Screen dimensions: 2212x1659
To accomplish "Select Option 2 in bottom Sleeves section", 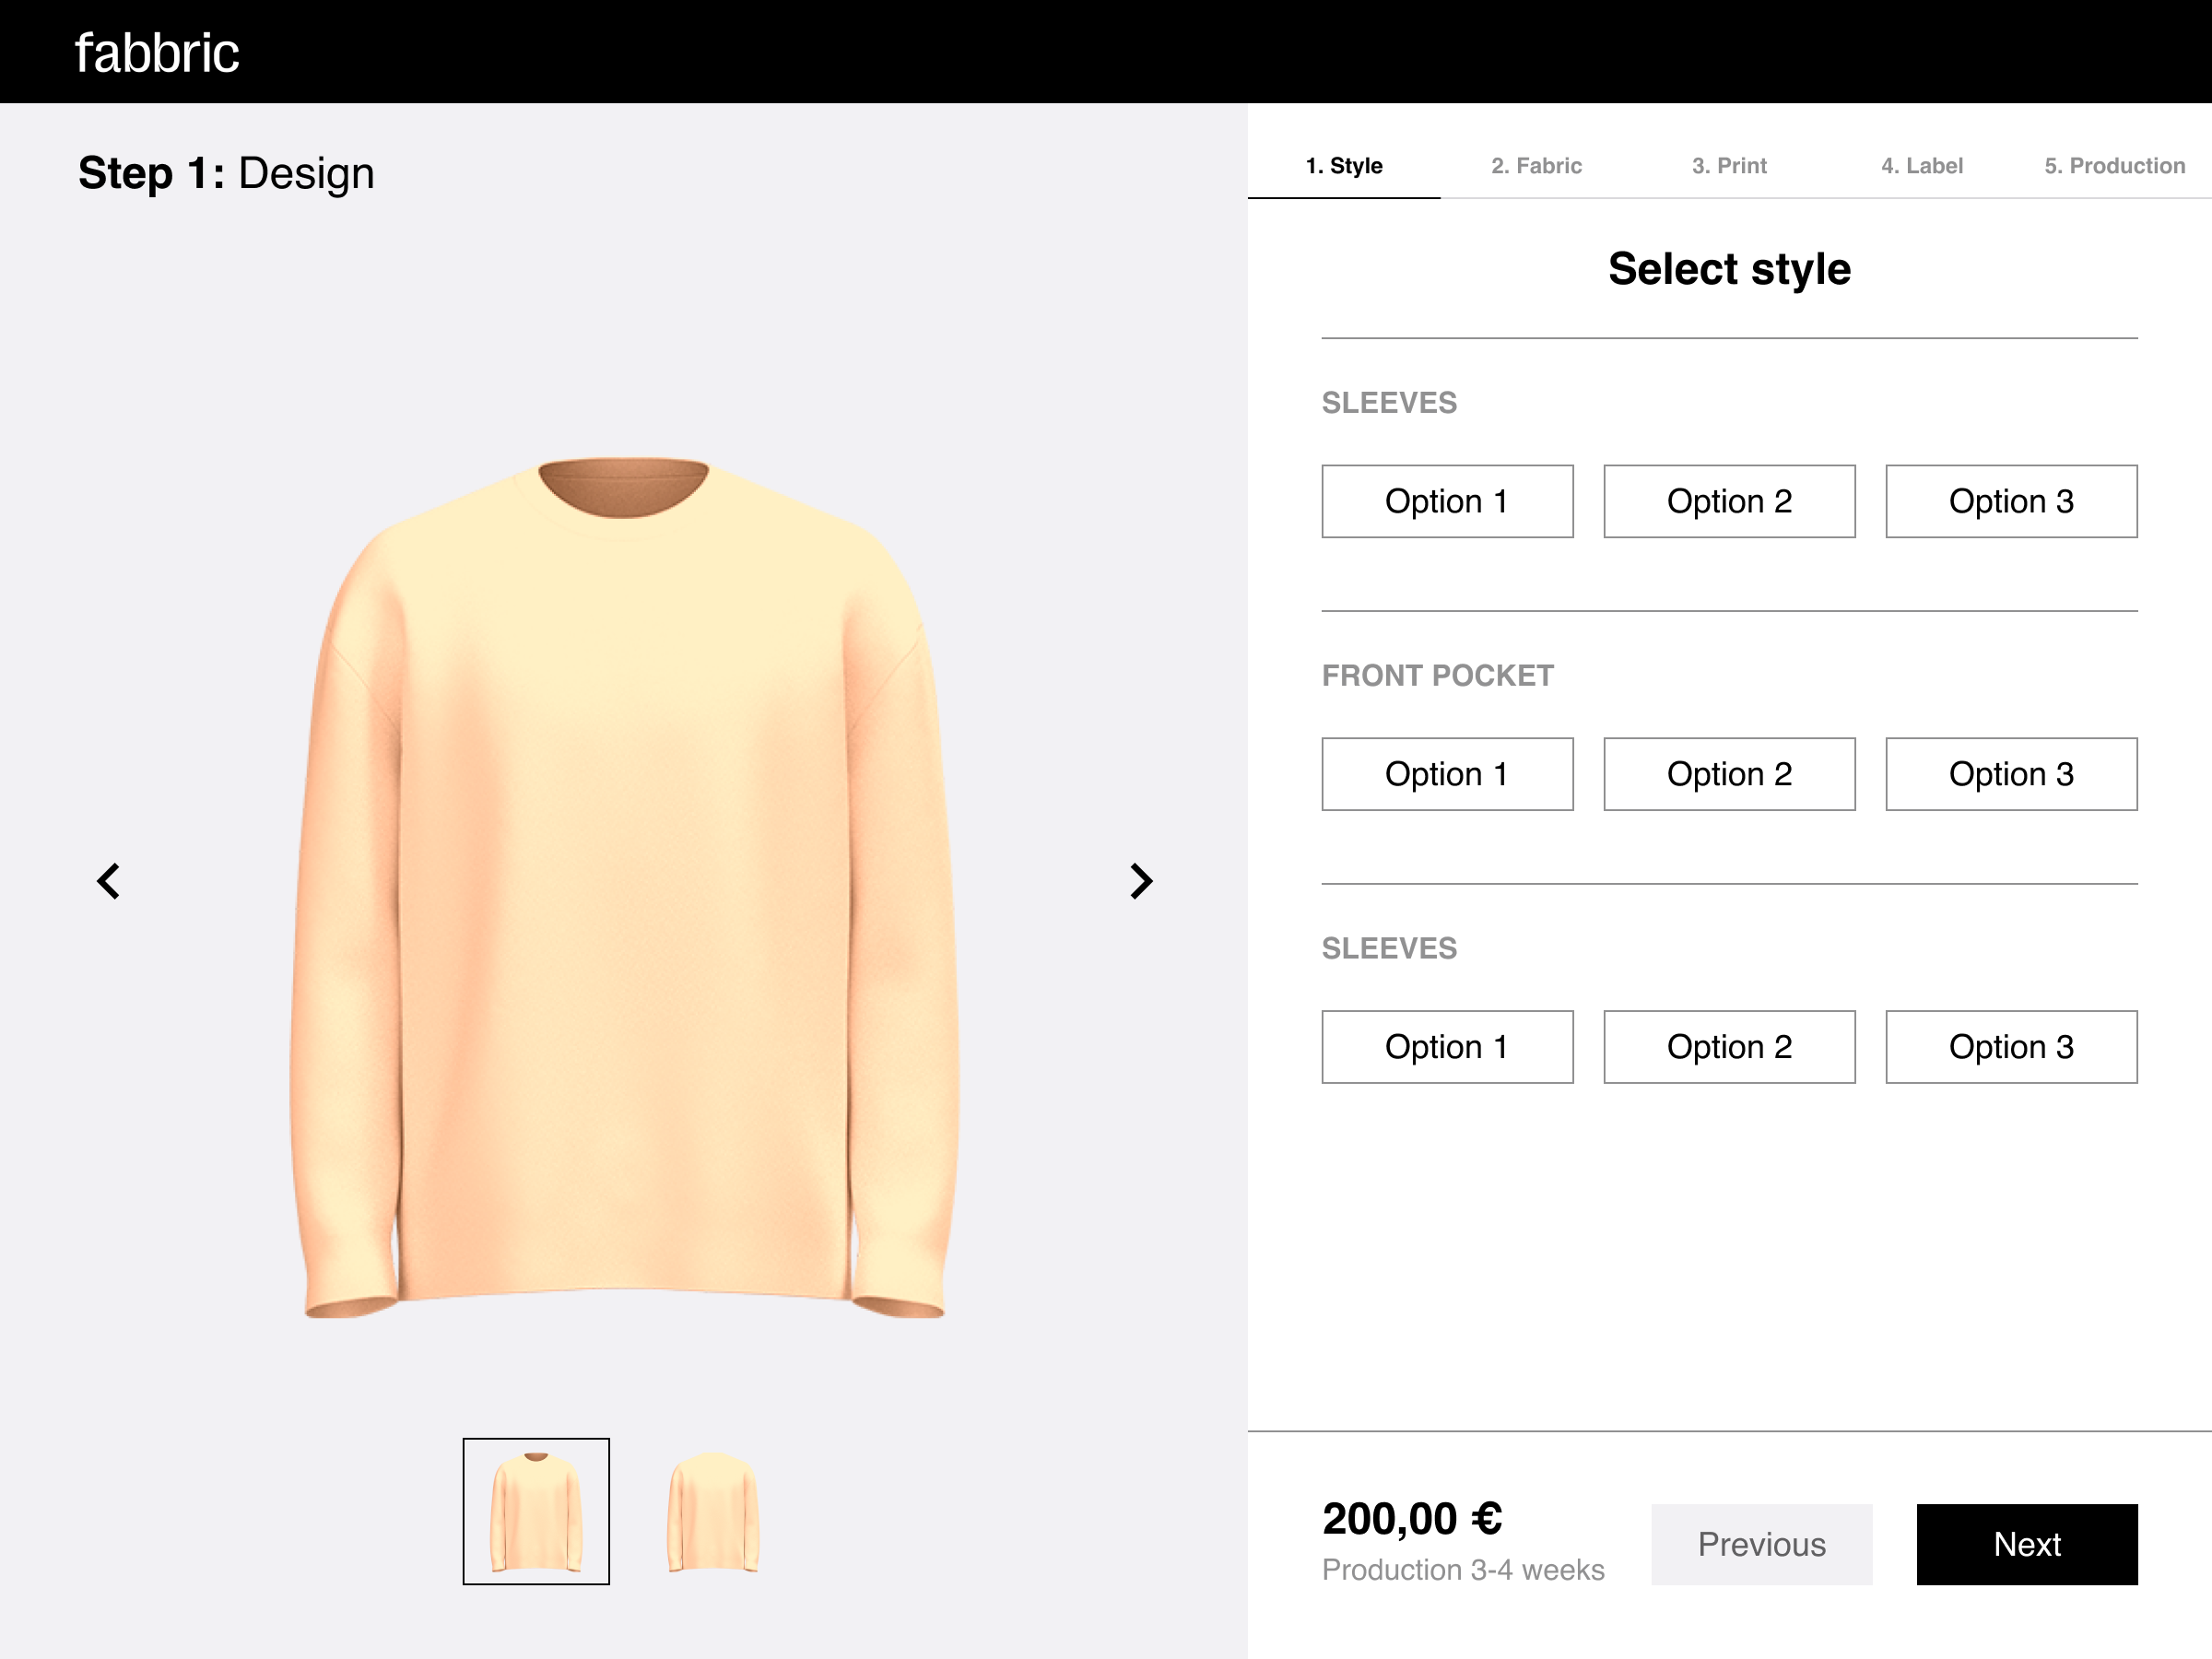I will click(1729, 1047).
